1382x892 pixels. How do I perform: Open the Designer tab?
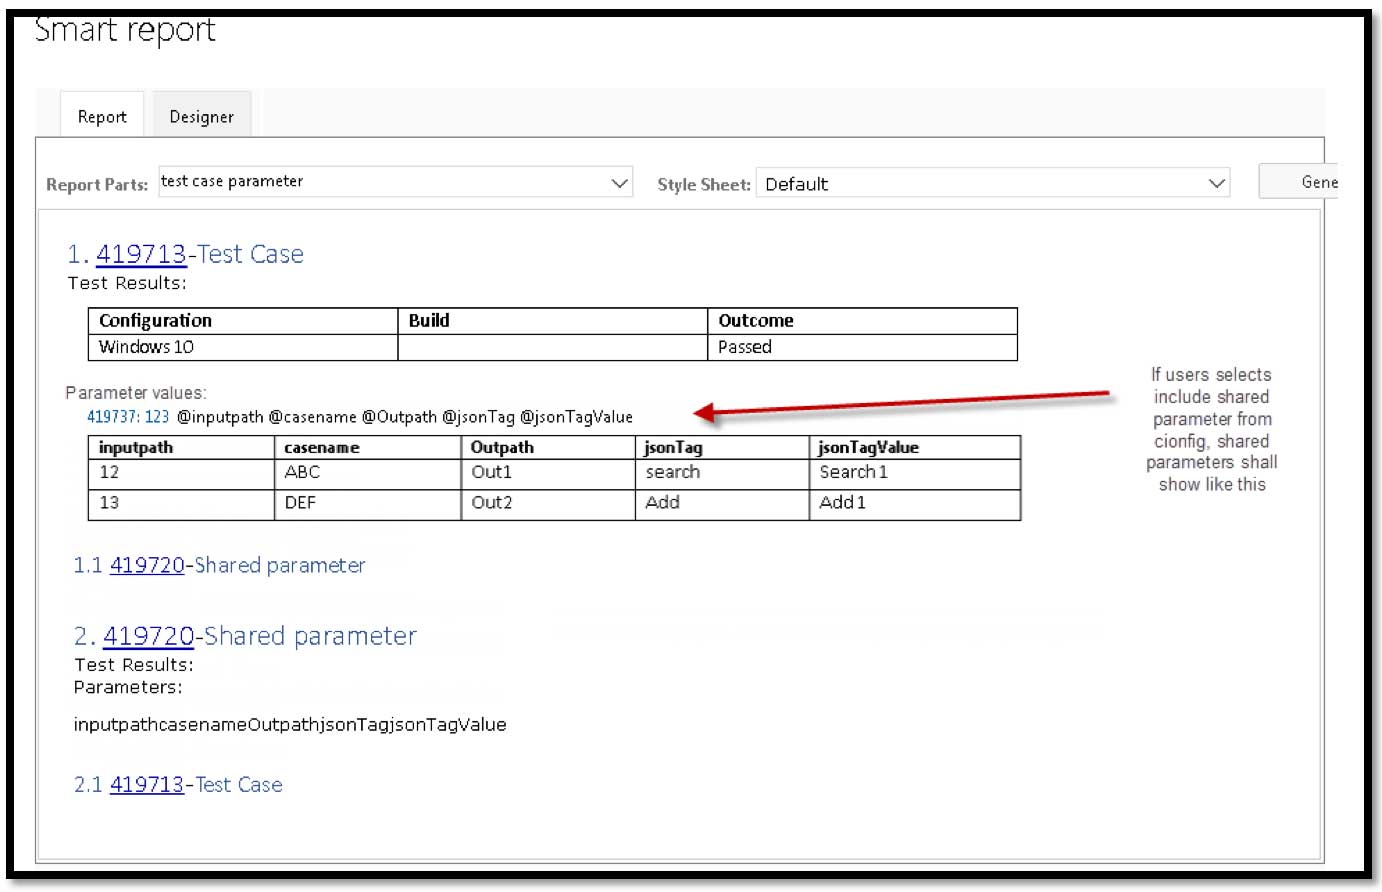201,116
